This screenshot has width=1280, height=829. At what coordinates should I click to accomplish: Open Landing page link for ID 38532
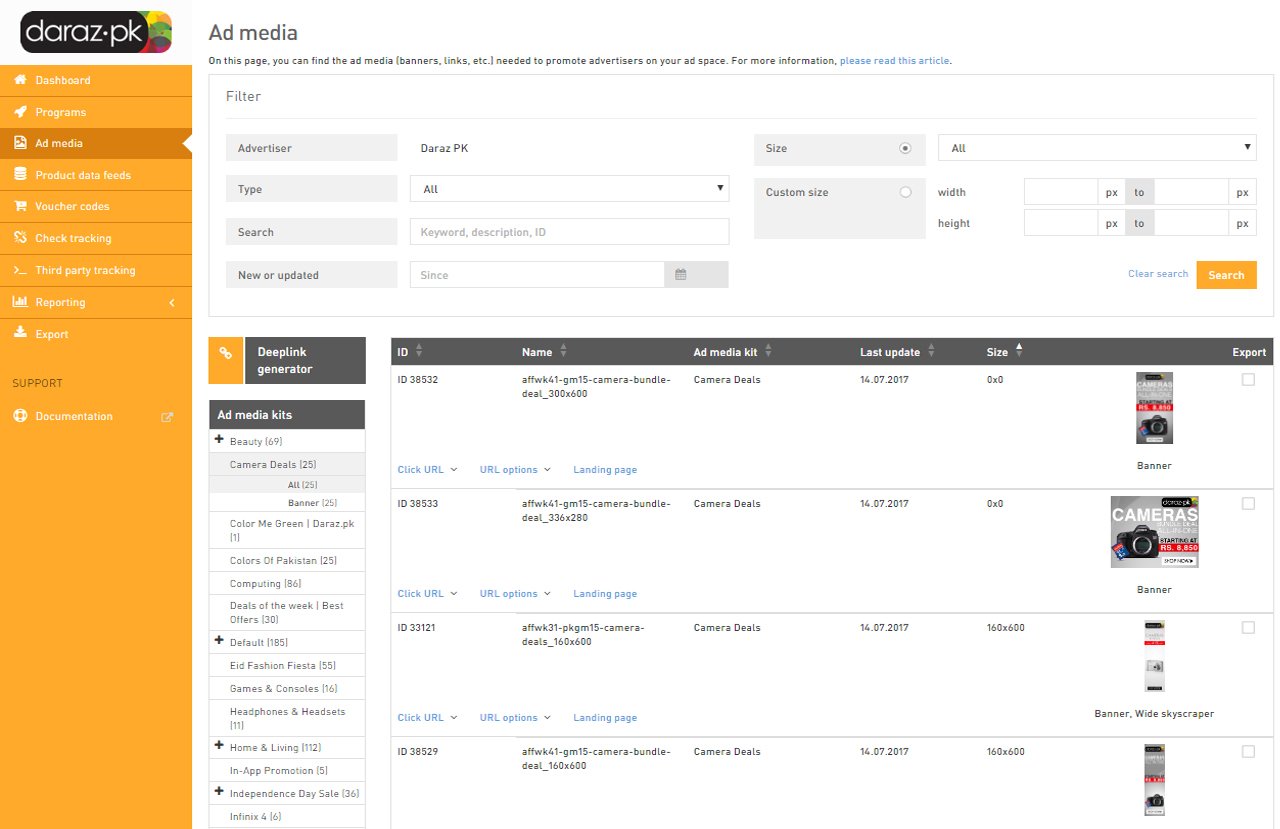(605, 469)
